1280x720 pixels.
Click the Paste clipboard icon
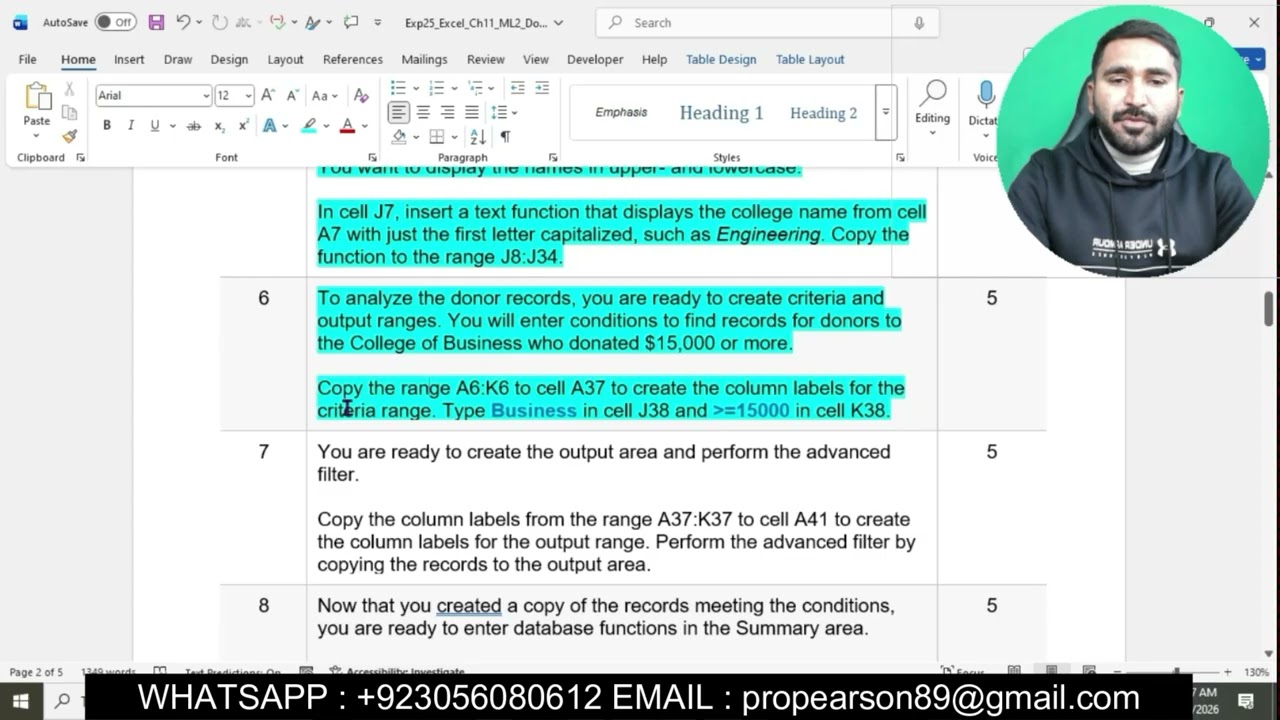(x=37, y=97)
